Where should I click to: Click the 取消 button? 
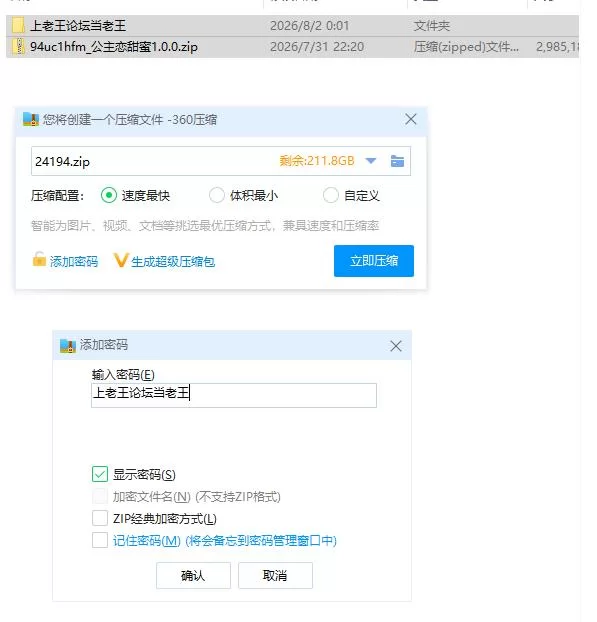(275, 575)
